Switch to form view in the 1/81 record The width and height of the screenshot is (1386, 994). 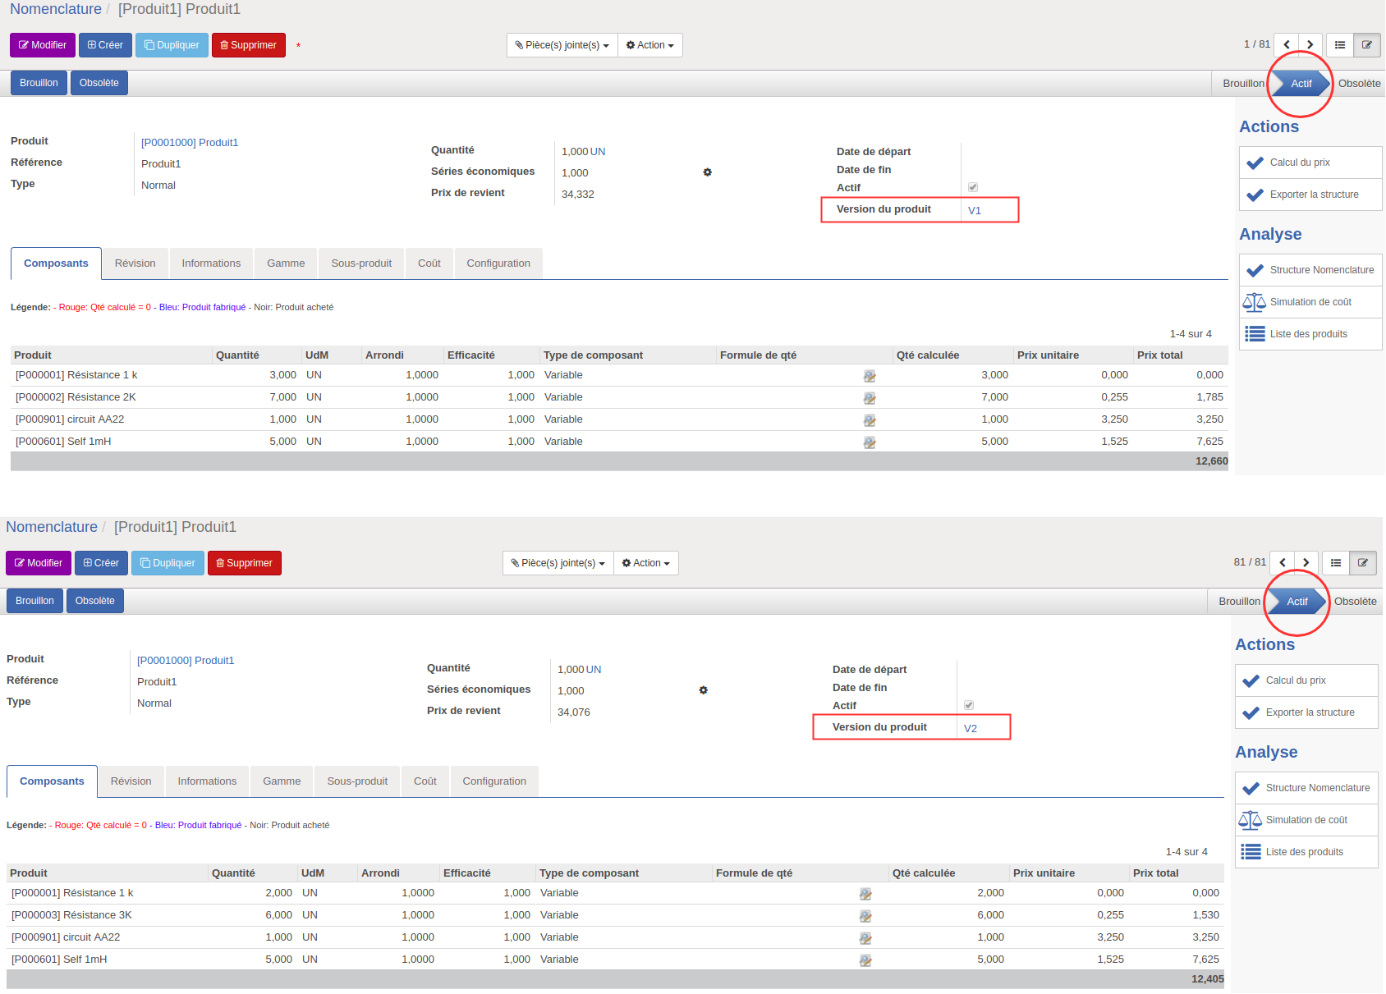click(1367, 45)
